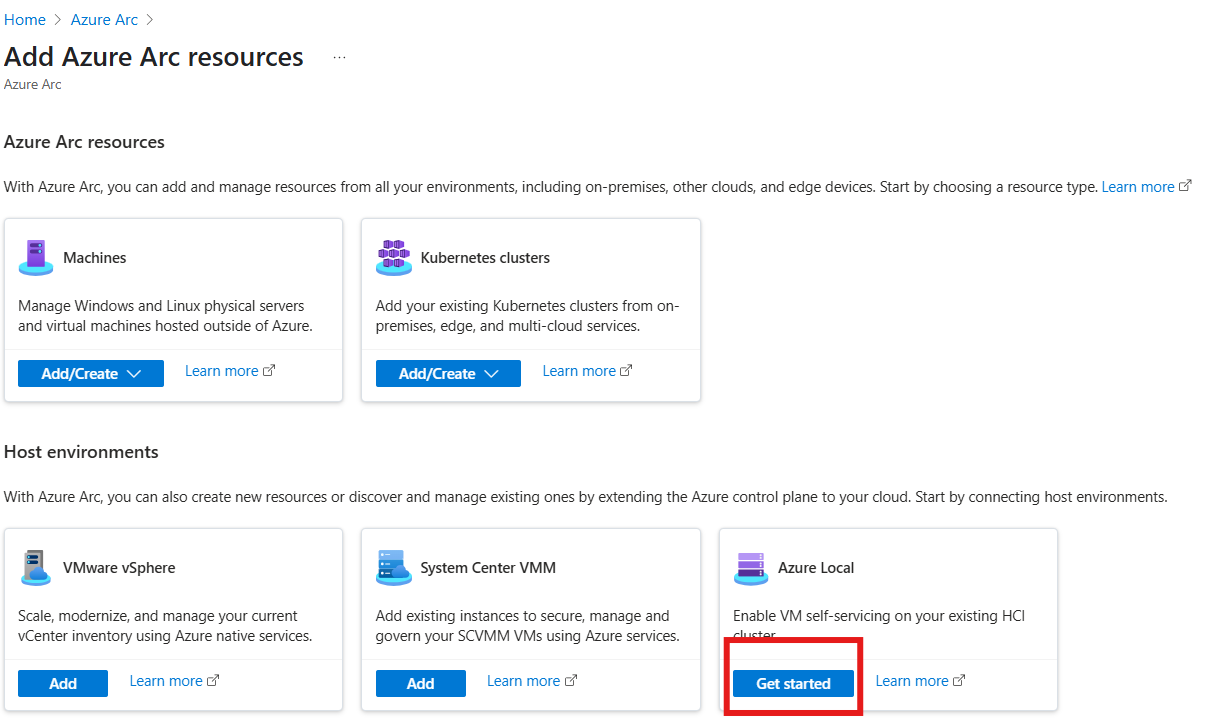Image resolution: width=1213 pixels, height=724 pixels.
Task: Click the Host environments heading
Action: click(81, 452)
